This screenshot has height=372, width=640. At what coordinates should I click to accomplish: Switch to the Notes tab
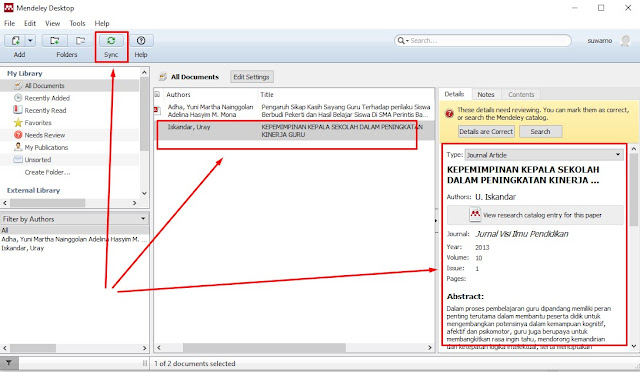486,94
